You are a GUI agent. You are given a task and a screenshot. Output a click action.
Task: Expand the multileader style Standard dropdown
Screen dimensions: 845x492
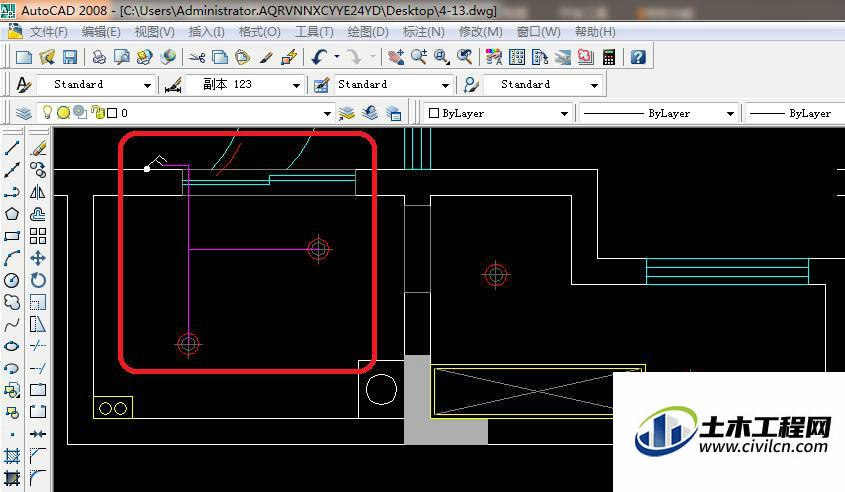pyautogui.click(x=594, y=85)
